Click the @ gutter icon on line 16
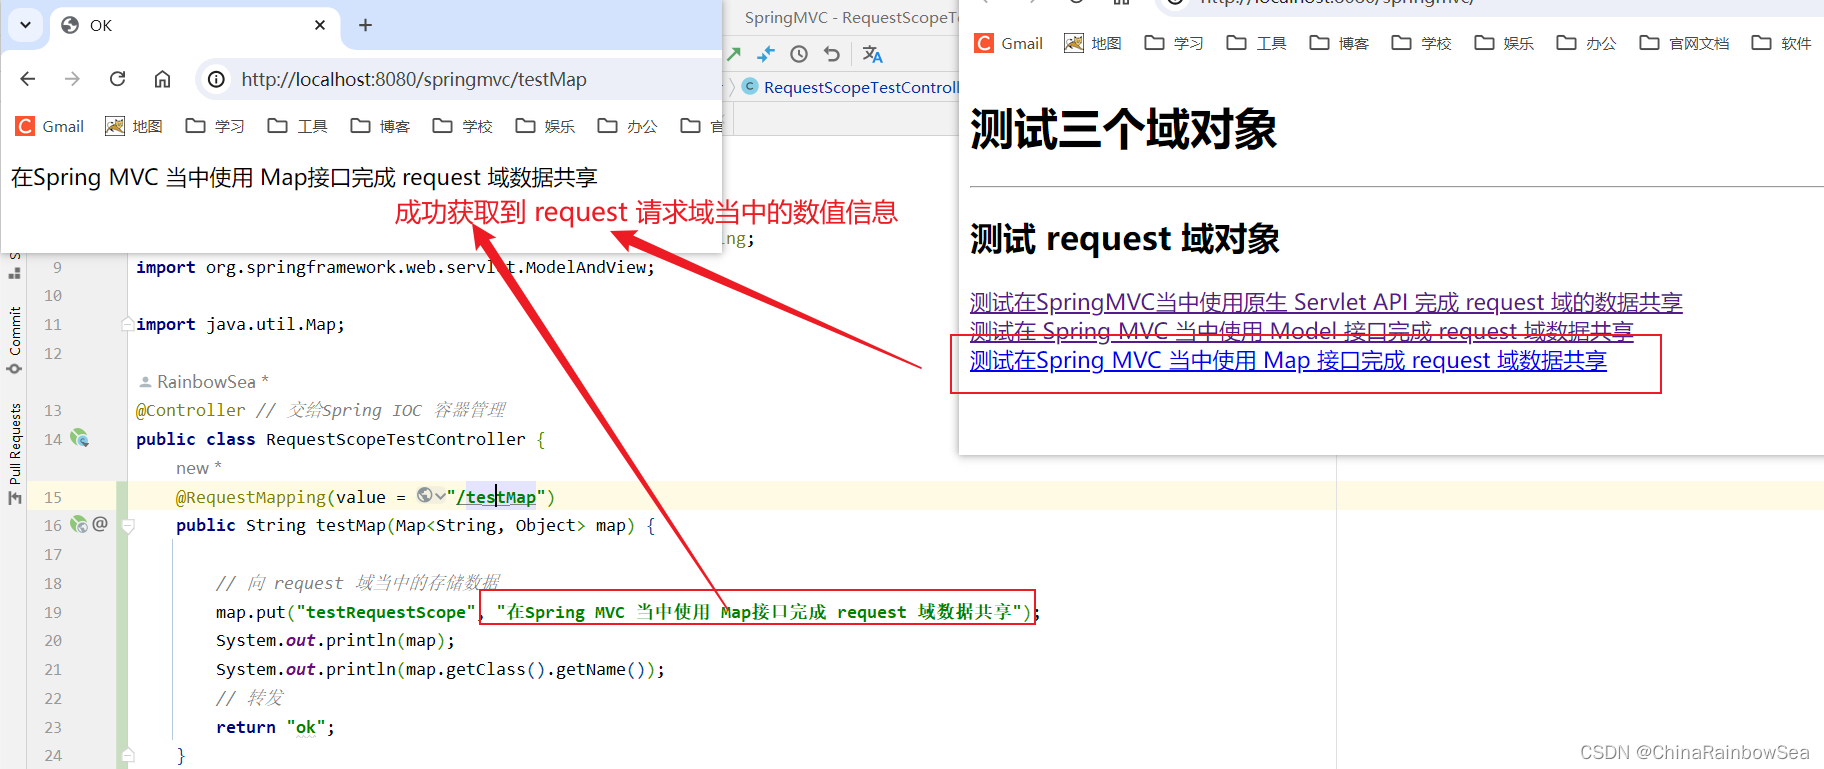This screenshot has width=1824, height=769. pyautogui.click(x=100, y=523)
